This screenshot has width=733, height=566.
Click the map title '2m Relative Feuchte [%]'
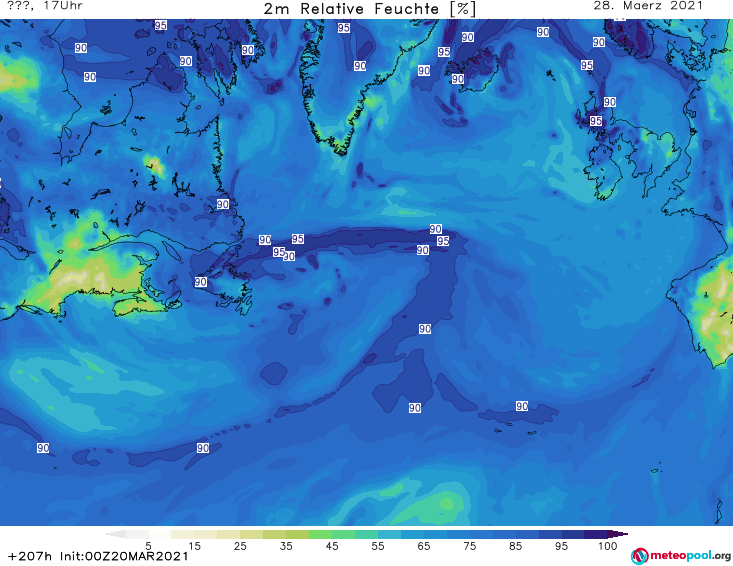tap(369, 9)
